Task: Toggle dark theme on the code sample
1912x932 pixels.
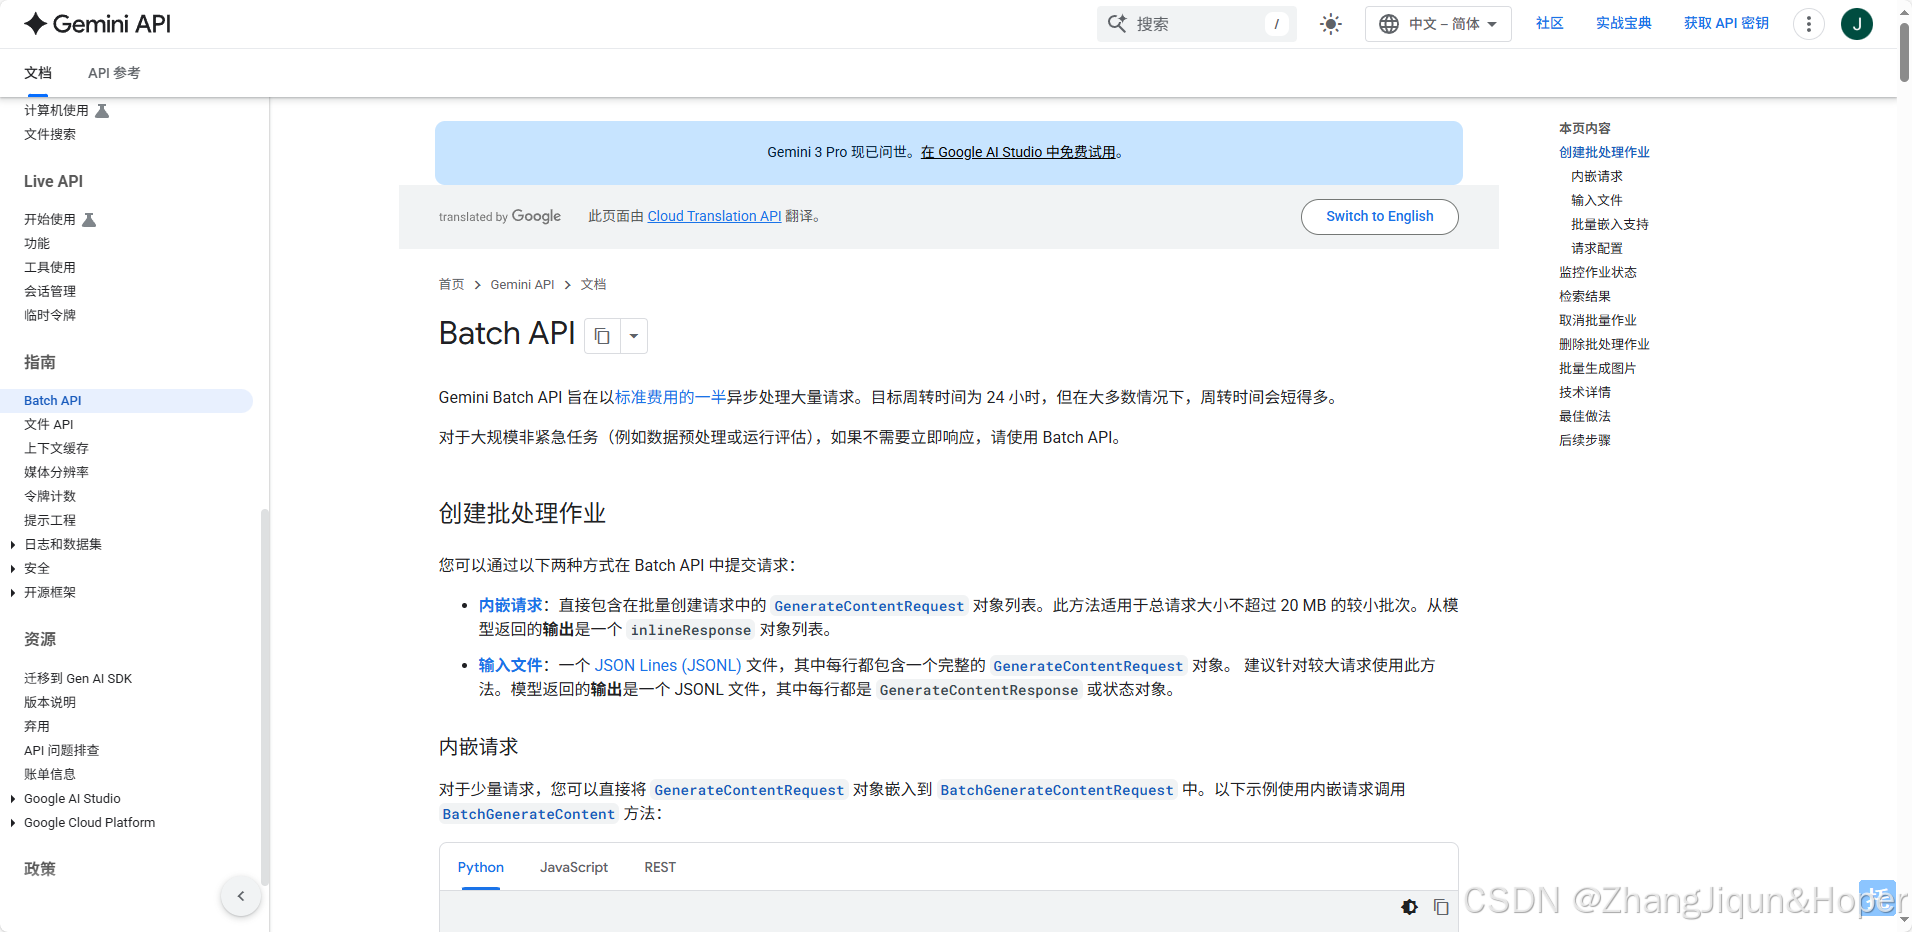Action: pos(1409,906)
